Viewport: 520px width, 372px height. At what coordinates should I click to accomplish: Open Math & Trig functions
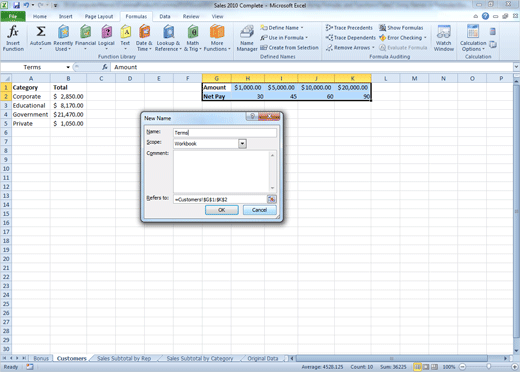point(193,38)
